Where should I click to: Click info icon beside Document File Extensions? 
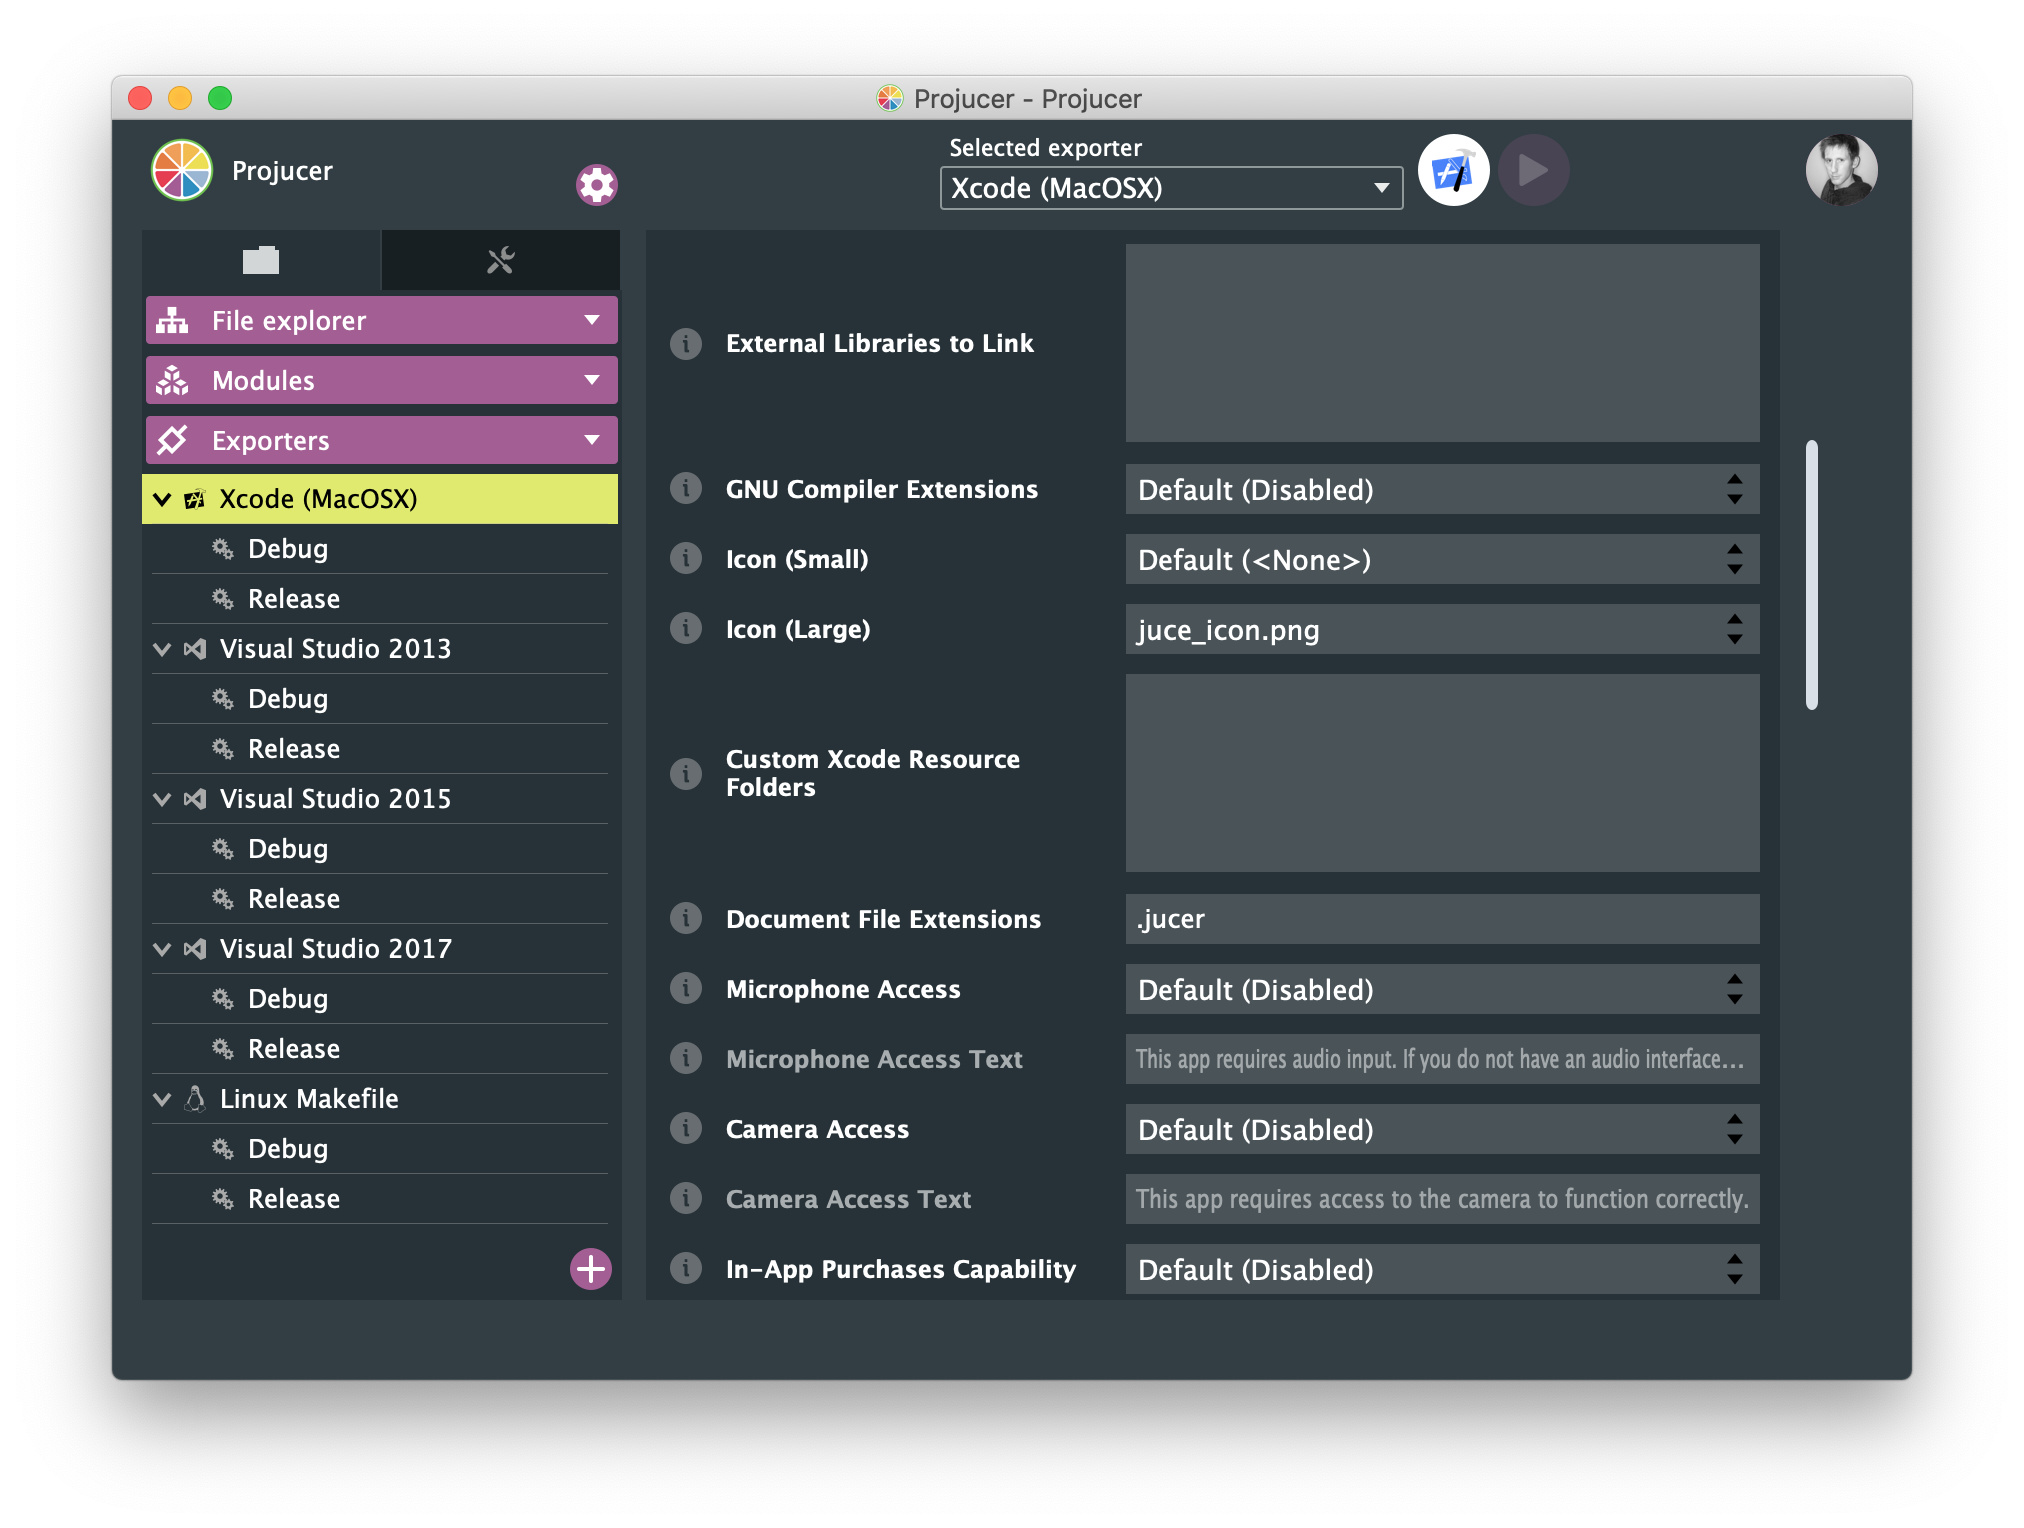tap(686, 919)
